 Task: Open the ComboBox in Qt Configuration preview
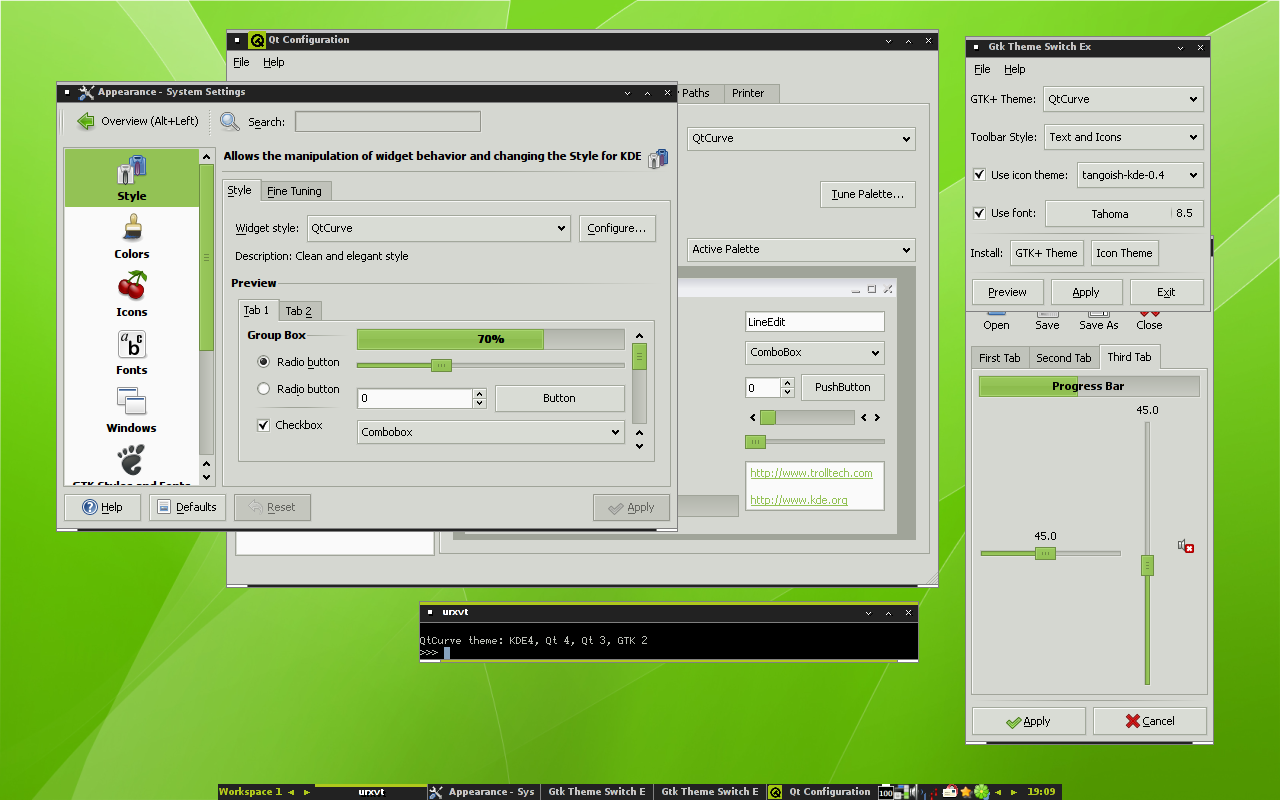click(x=815, y=353)
